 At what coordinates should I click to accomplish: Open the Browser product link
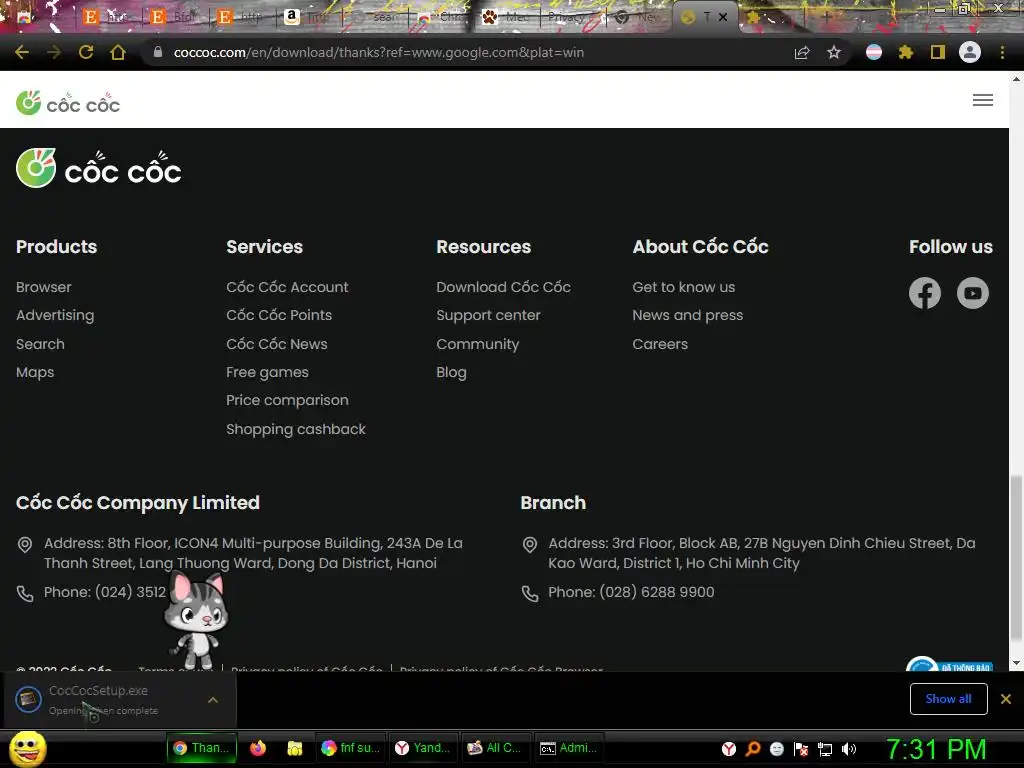pos(44,287)
